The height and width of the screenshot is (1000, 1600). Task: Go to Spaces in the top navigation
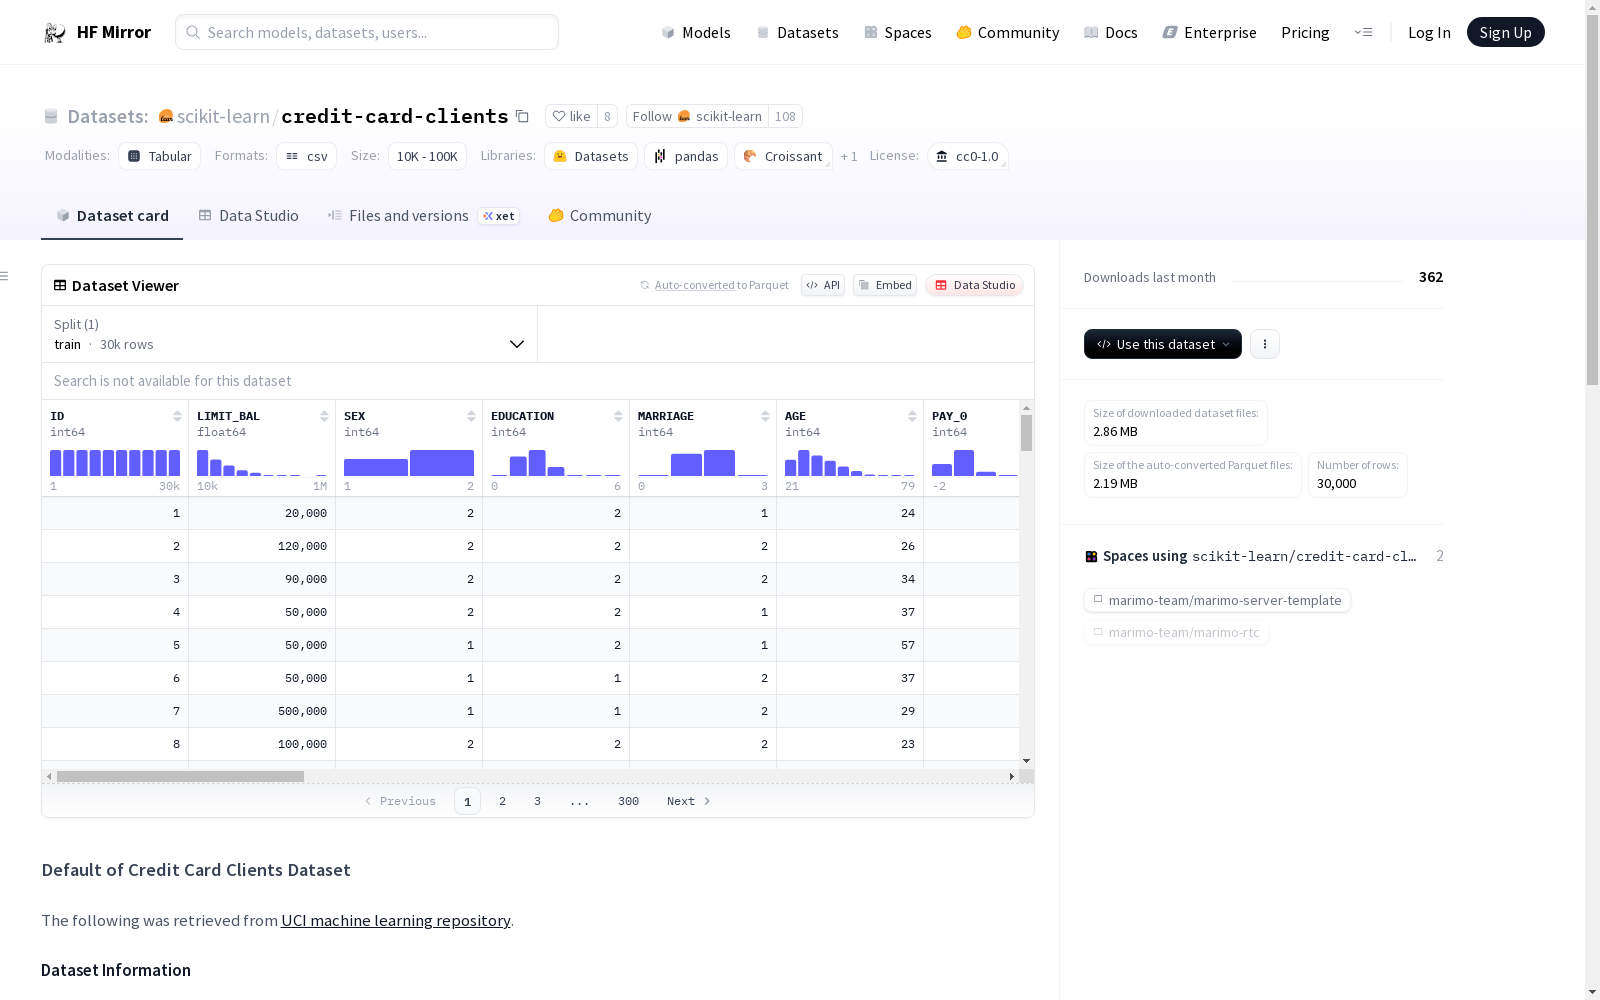898,33
